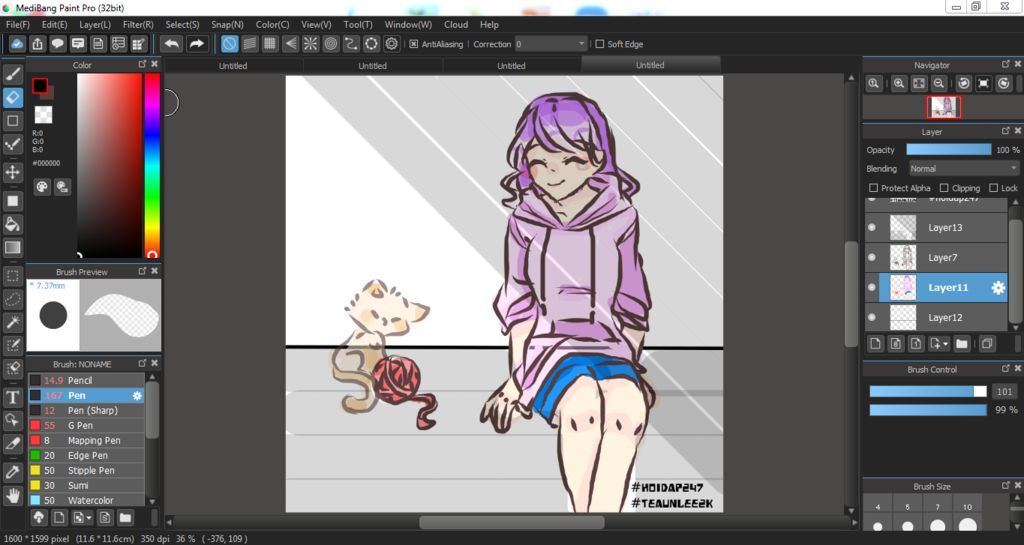This screenshot has width=1024, height=545.
Task: Select the Eyedropper tool
Action: click(12, 472)
